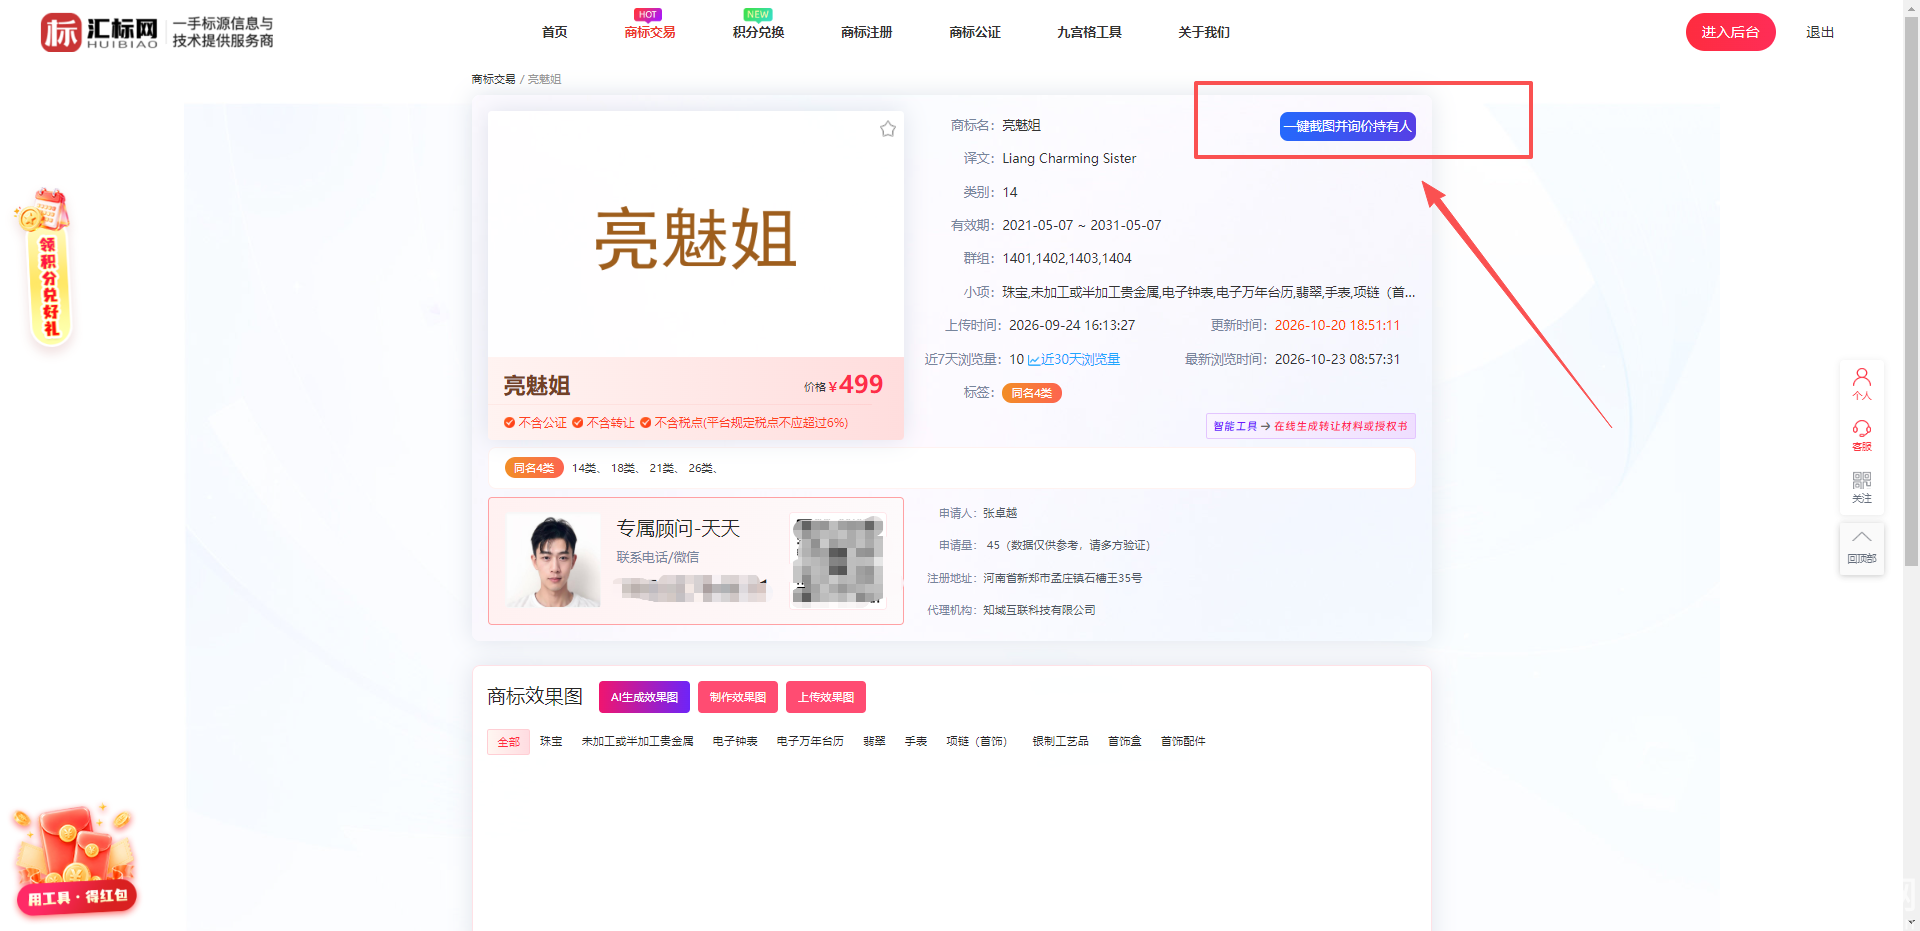Click the 回顶部 up arrow
Image resolution: width=1920 pixels, height=931 pixels.
[1861, 547]
